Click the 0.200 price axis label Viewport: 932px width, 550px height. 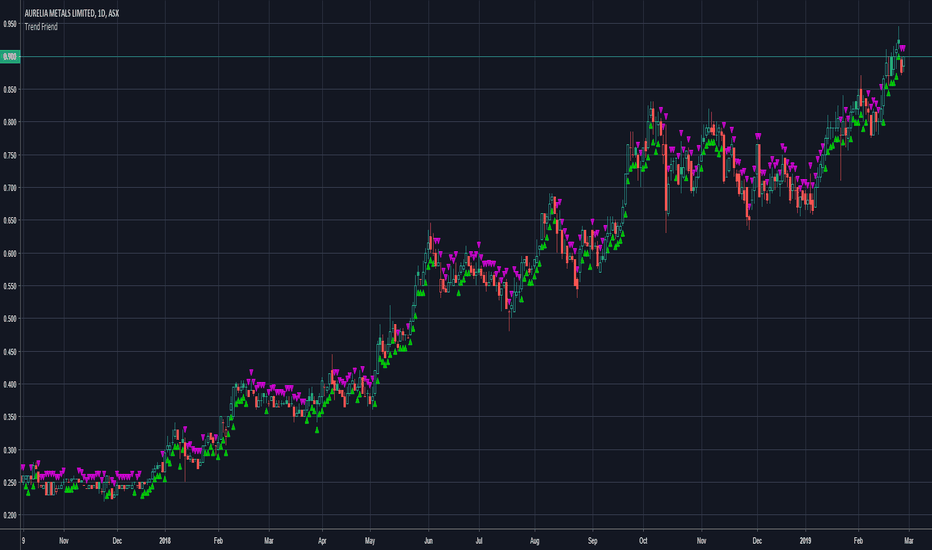(10, 516)
